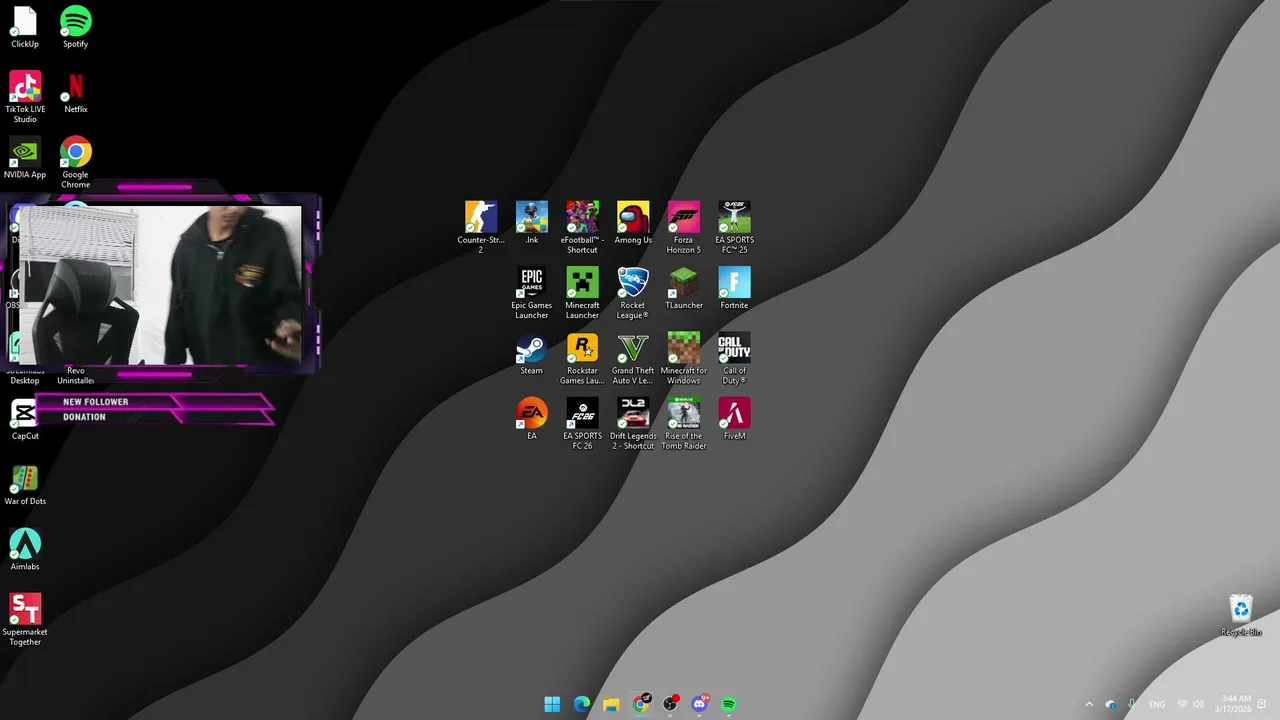This screenshot has width=1280, height=720.
Task: Open Spotify from the taskbar
Action: click(729, 704)
